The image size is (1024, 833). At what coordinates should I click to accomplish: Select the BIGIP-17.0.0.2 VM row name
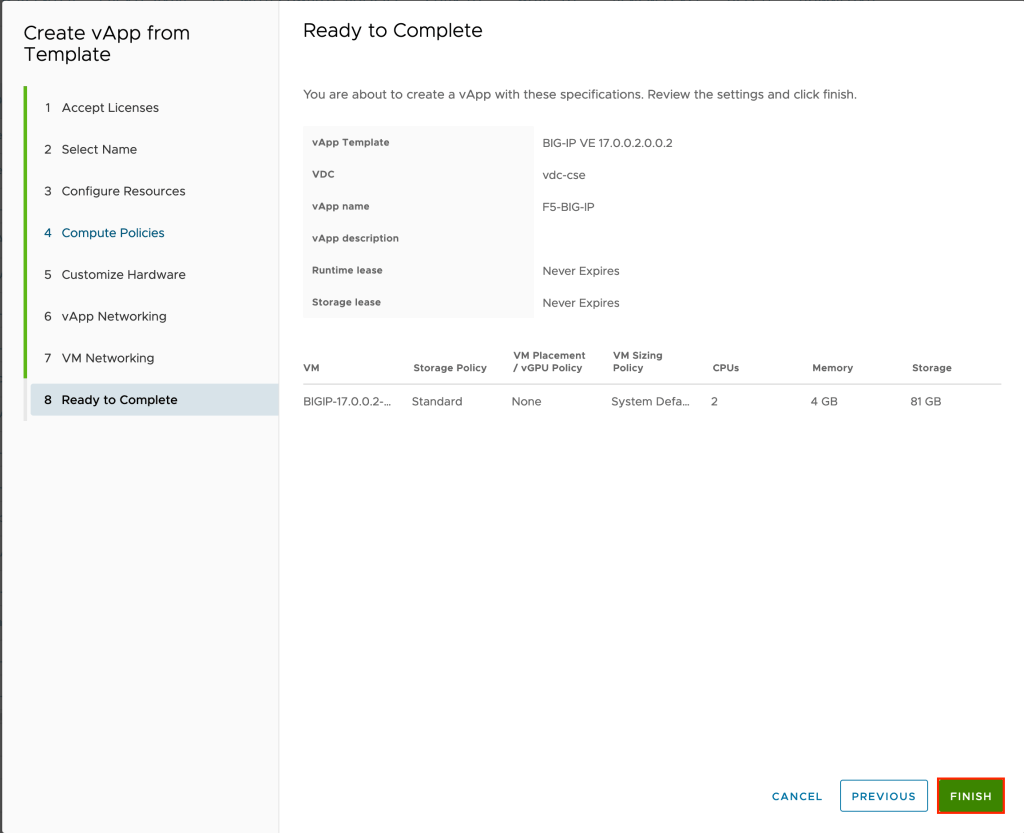click(346, 402)
